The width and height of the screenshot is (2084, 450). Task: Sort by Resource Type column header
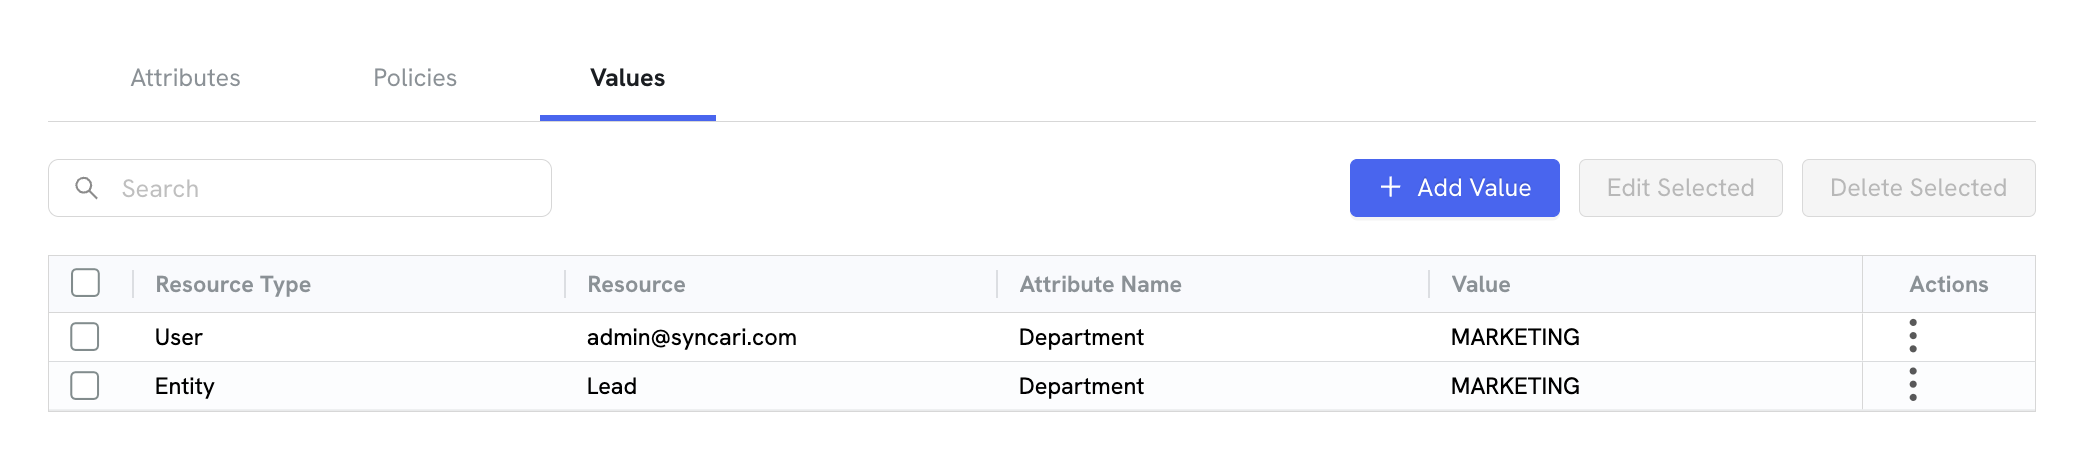(233, 284)
